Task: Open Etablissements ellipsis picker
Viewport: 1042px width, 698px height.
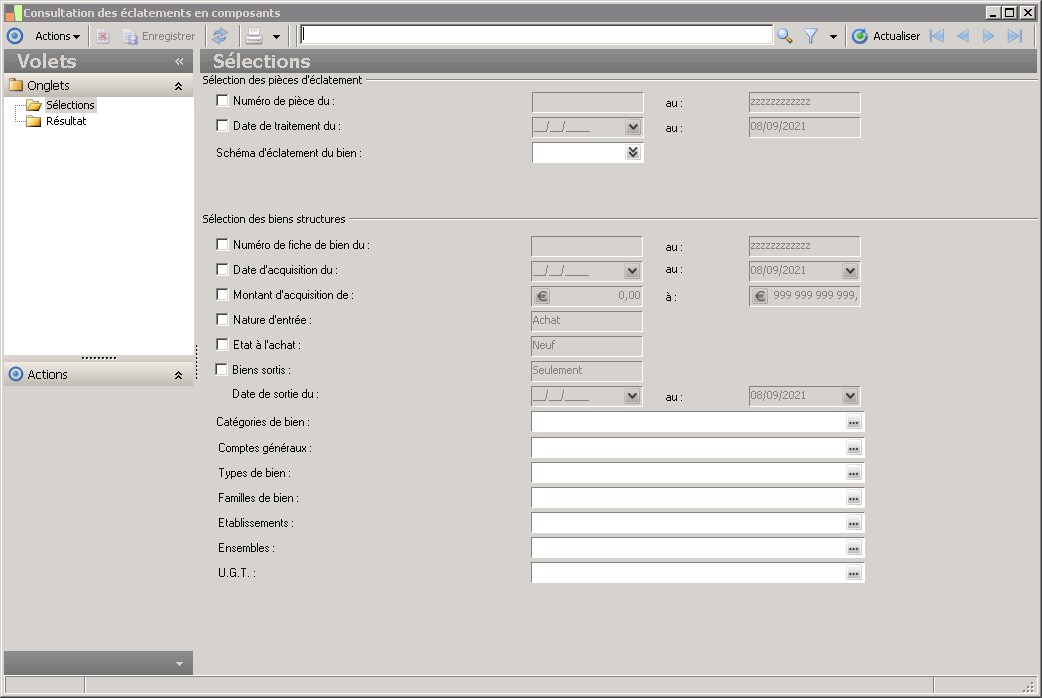Action: (x=854, y=524)
